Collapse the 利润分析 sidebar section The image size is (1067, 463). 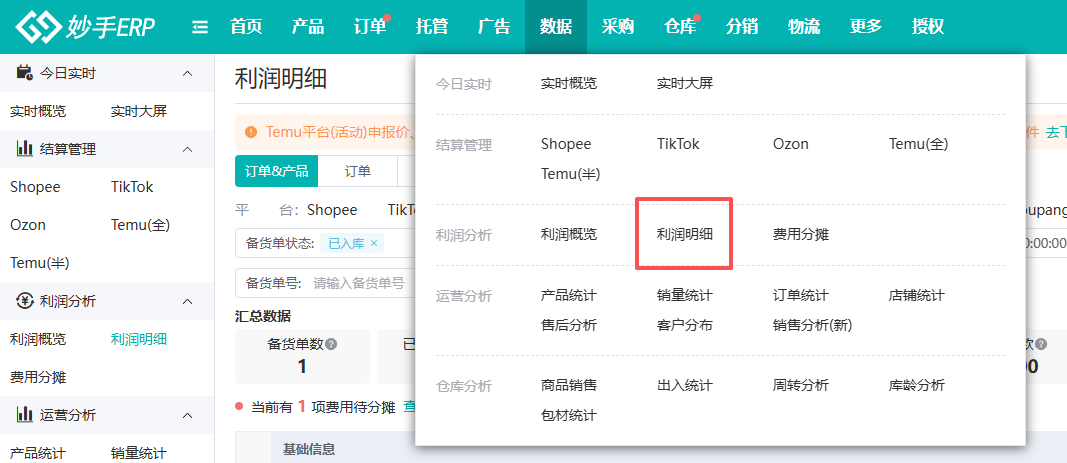[187, 301]
